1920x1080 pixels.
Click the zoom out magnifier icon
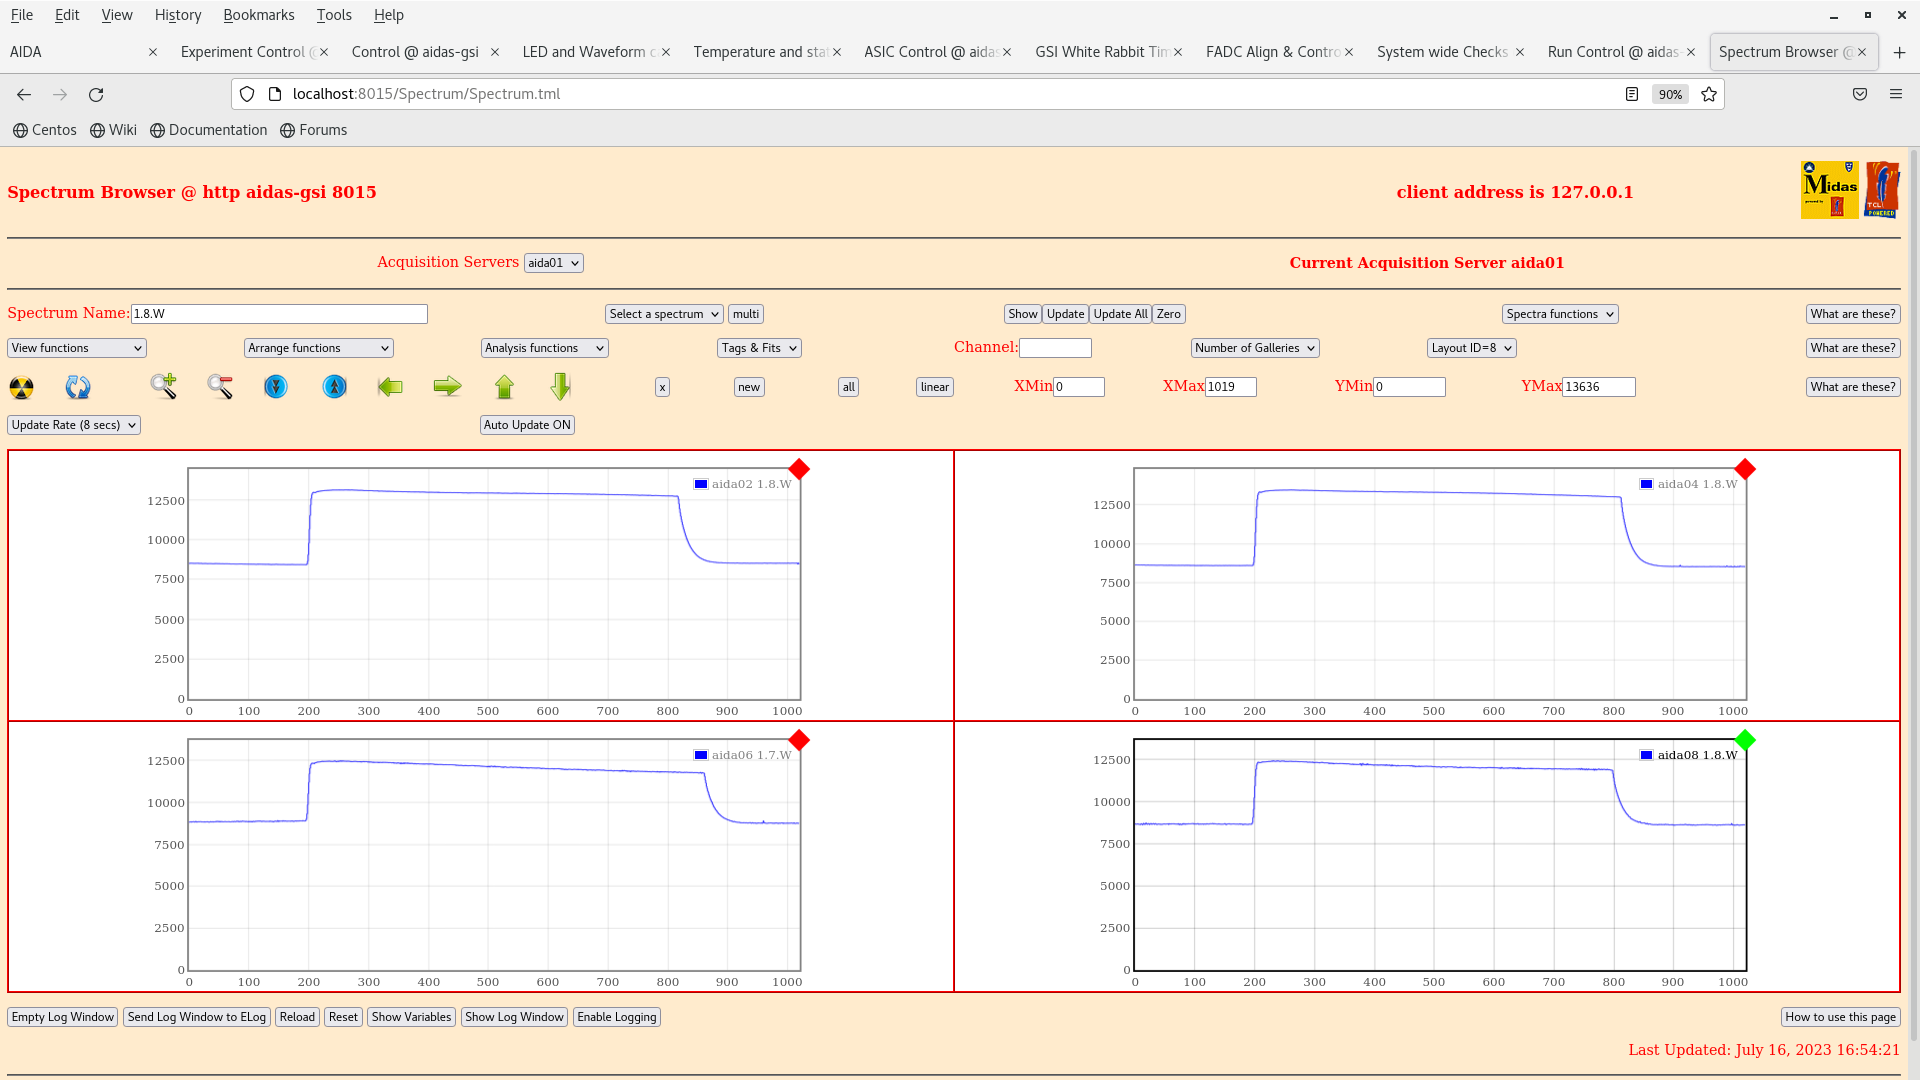(x=220, y=386)
